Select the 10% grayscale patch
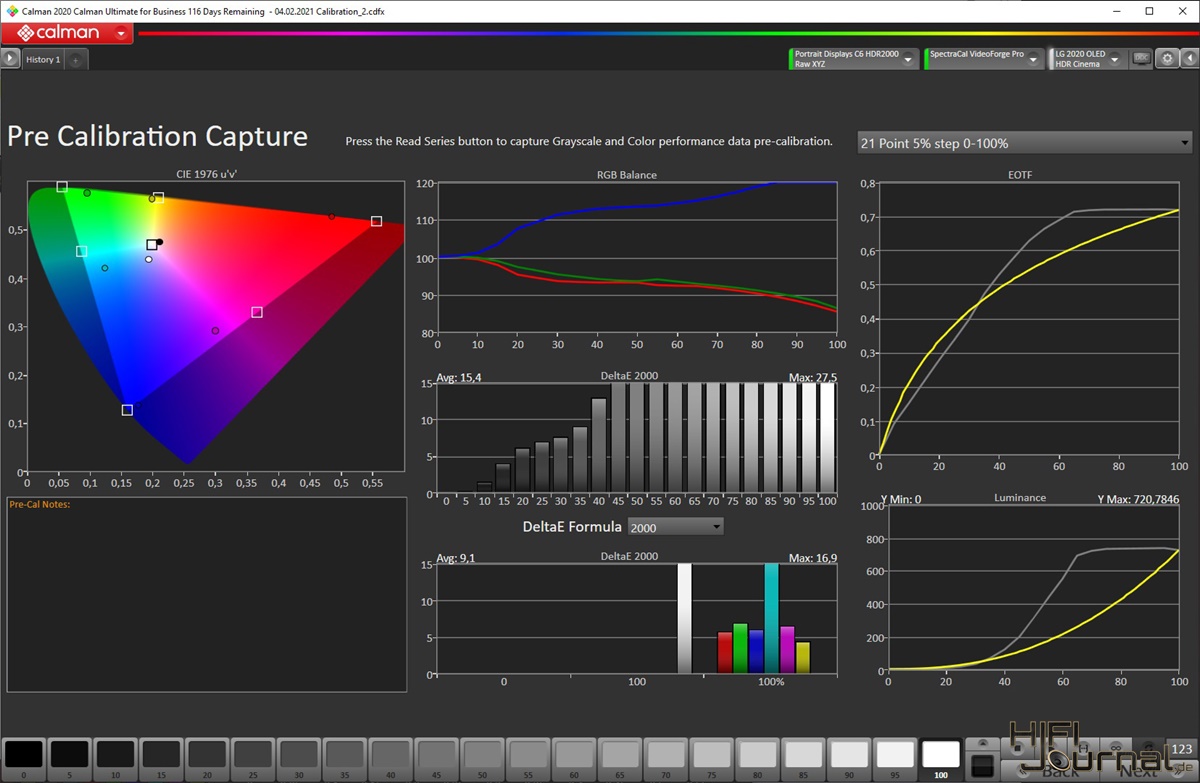Screen dimensions: 1200x783 116,759
